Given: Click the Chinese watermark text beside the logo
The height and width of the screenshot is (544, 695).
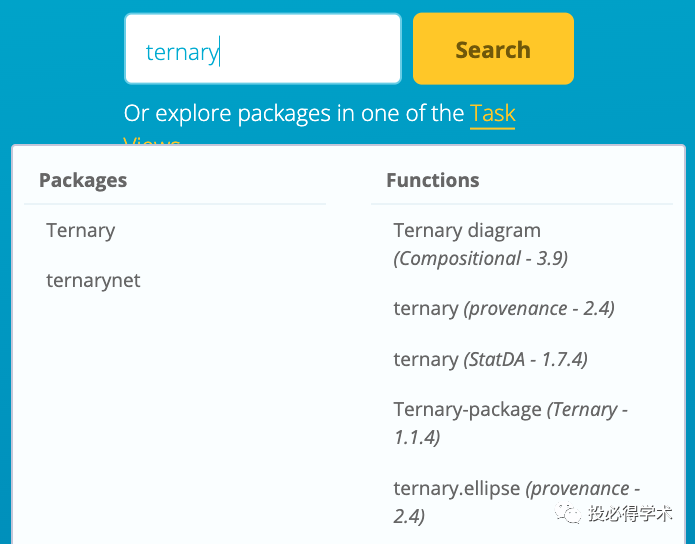Looking at the screenshot, I should tap(629, 514).
